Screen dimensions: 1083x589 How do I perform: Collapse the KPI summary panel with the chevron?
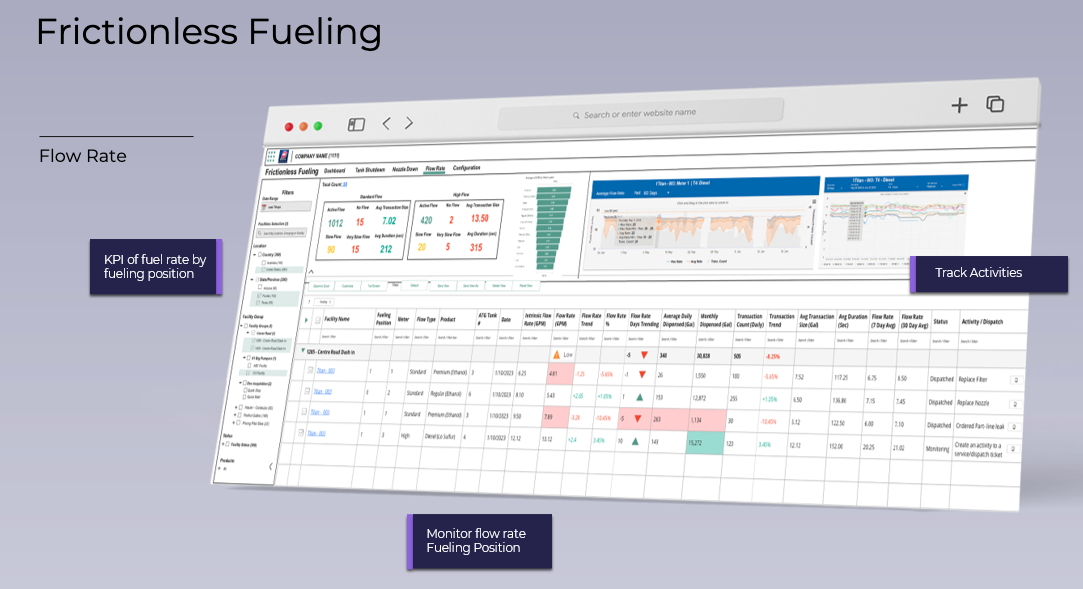(x=310, y=270)
